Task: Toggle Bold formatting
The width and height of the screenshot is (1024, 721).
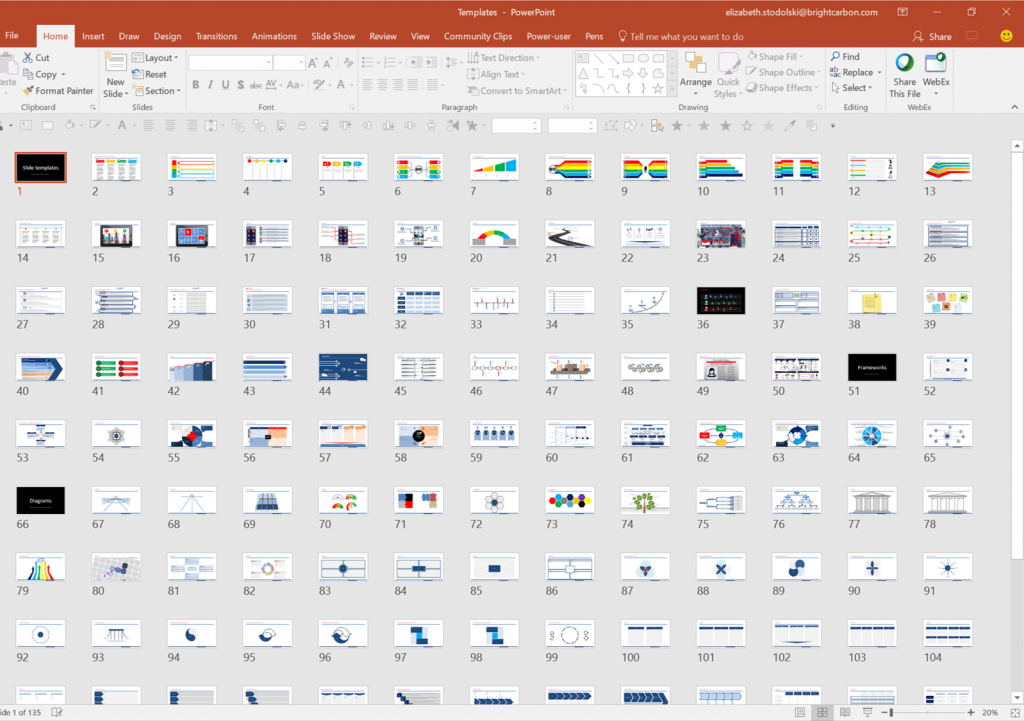Action: pyautogui.click(x=195, y=85)
